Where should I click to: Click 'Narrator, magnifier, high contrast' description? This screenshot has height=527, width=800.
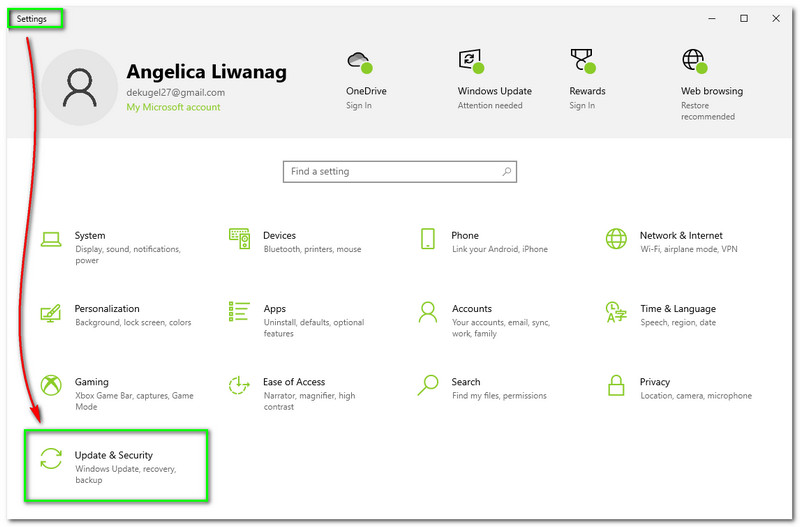click(309, 401)
